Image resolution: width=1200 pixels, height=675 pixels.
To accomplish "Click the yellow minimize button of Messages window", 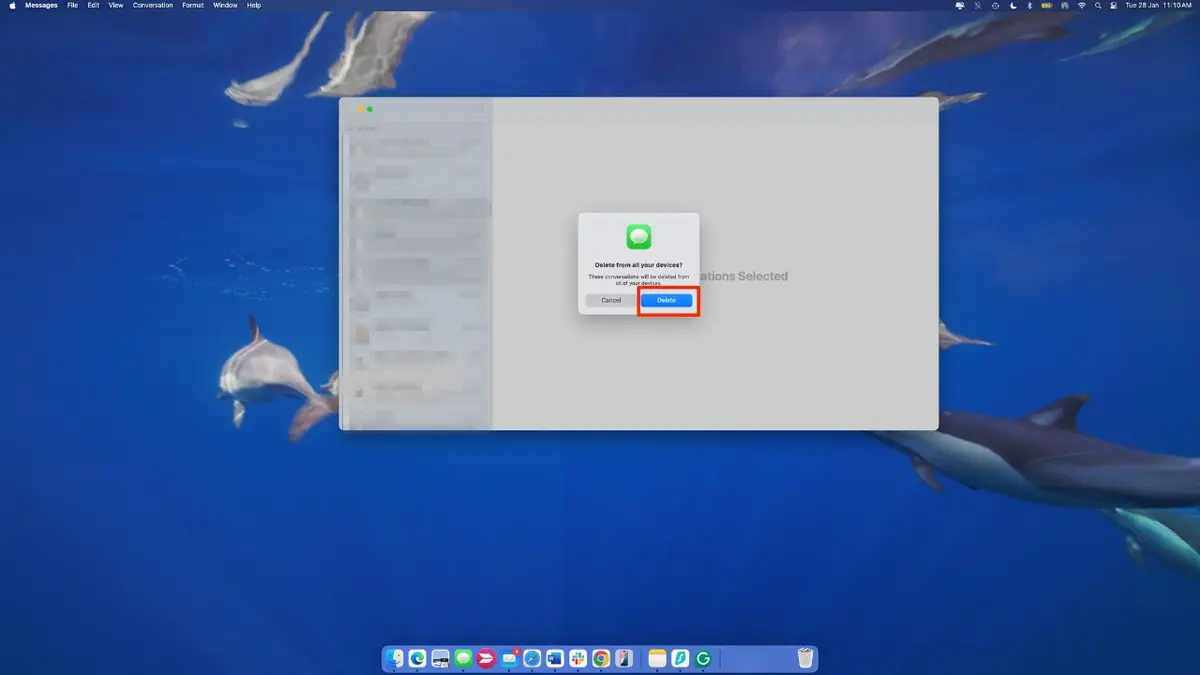I will tap(361, 109).
